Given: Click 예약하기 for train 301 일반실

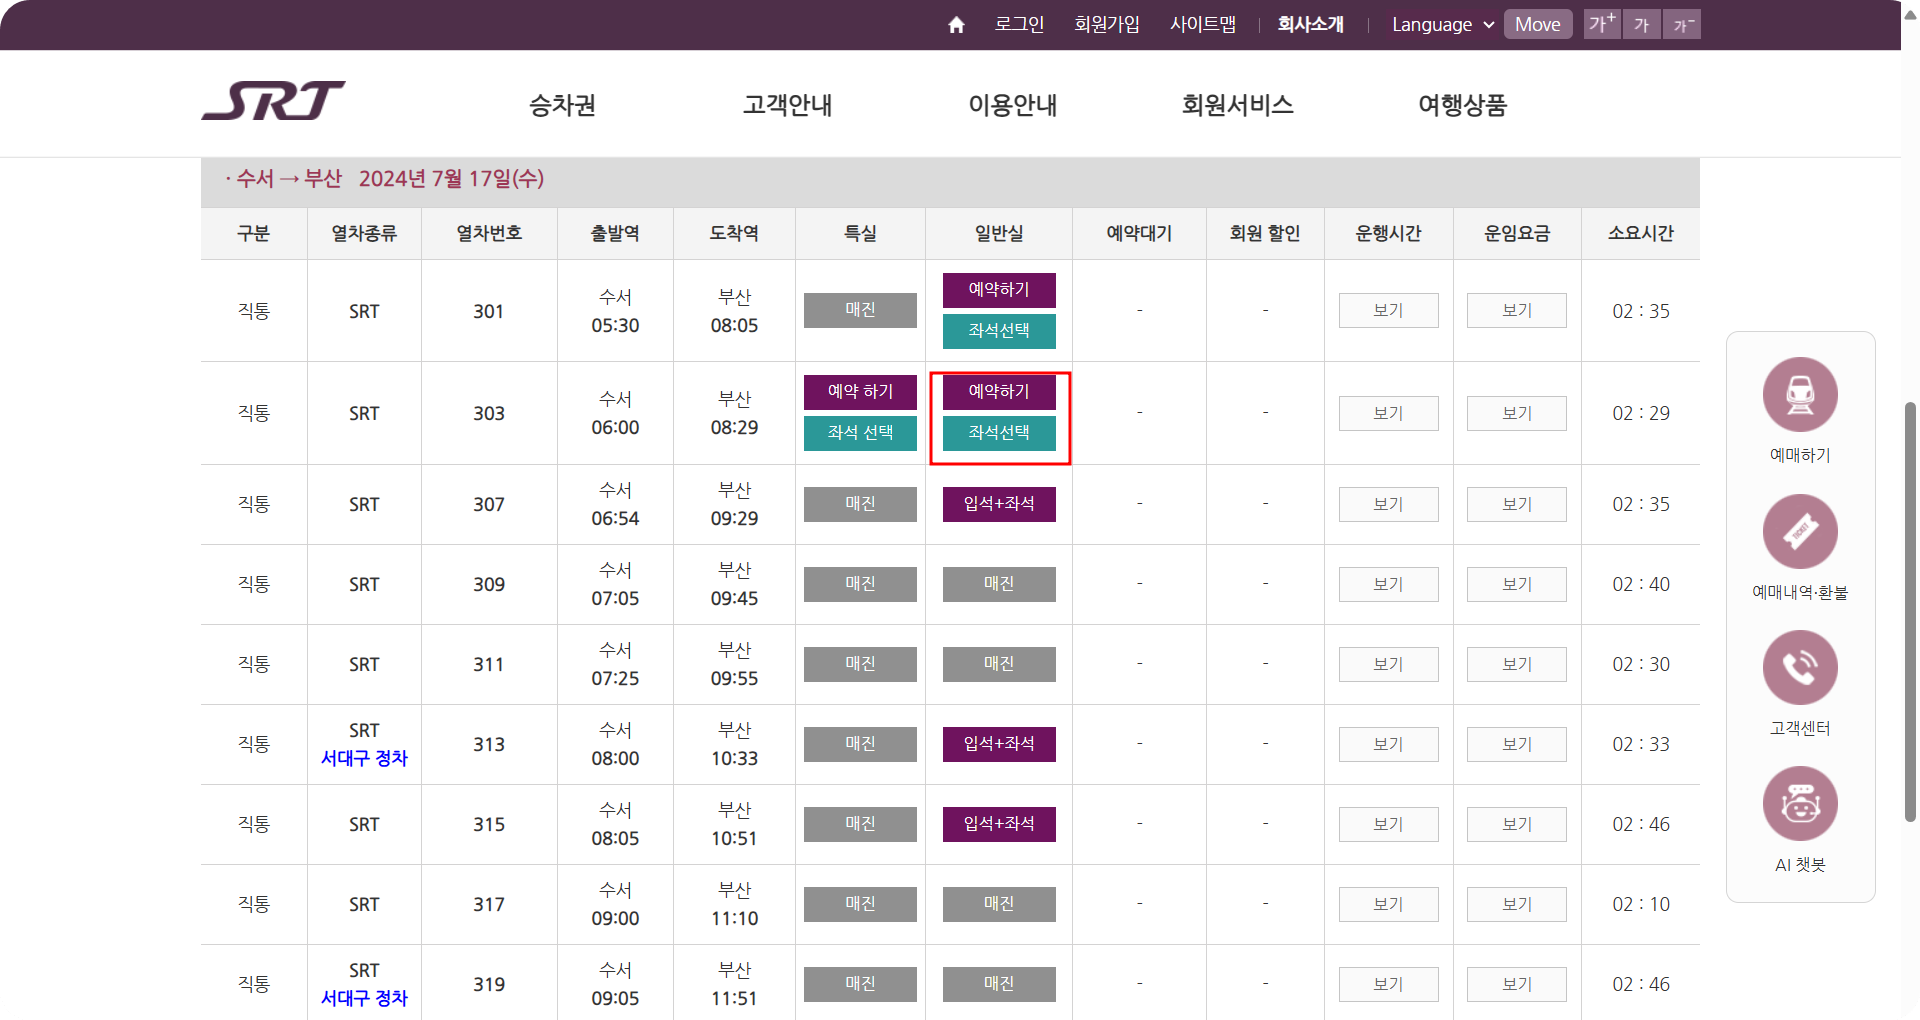Looking at the screenshot, I should coord(998,290).
